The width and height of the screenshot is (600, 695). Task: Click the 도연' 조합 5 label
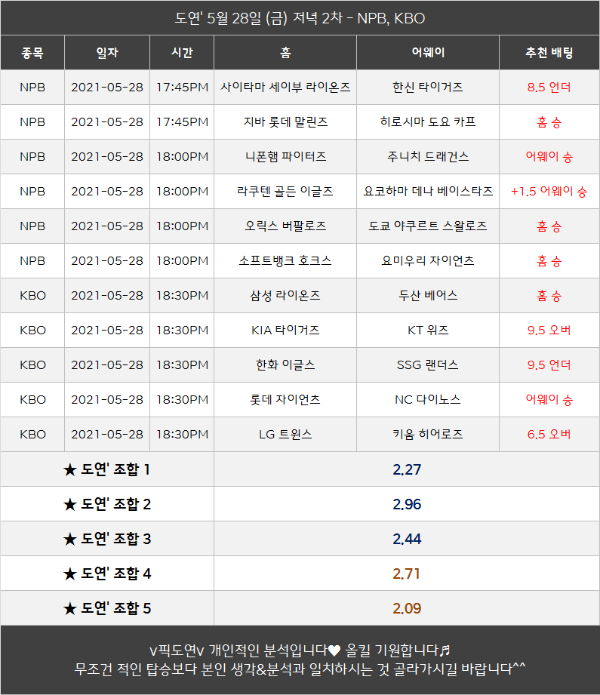[116, 608]
